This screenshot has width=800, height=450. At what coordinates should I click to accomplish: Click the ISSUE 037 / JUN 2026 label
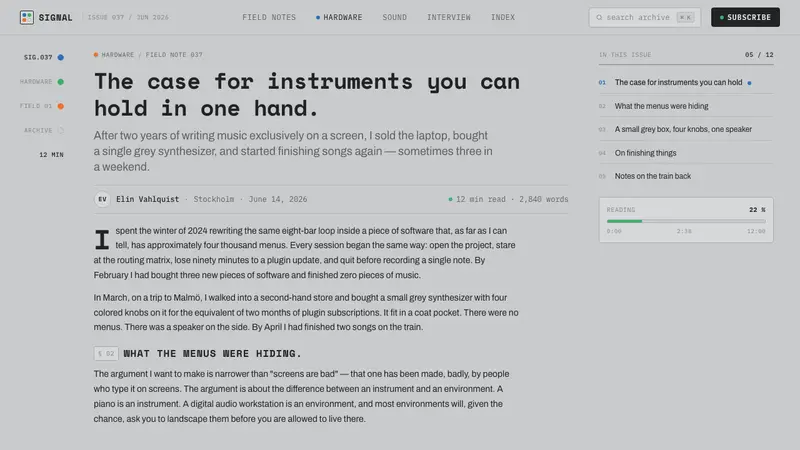click(x=128, y=17)
